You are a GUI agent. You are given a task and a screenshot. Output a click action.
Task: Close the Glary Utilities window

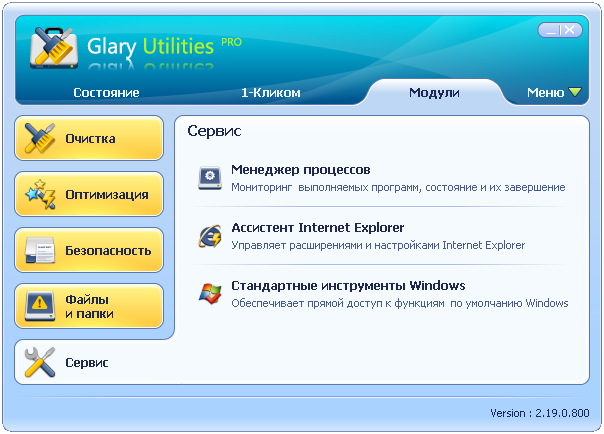click(570, 30)
